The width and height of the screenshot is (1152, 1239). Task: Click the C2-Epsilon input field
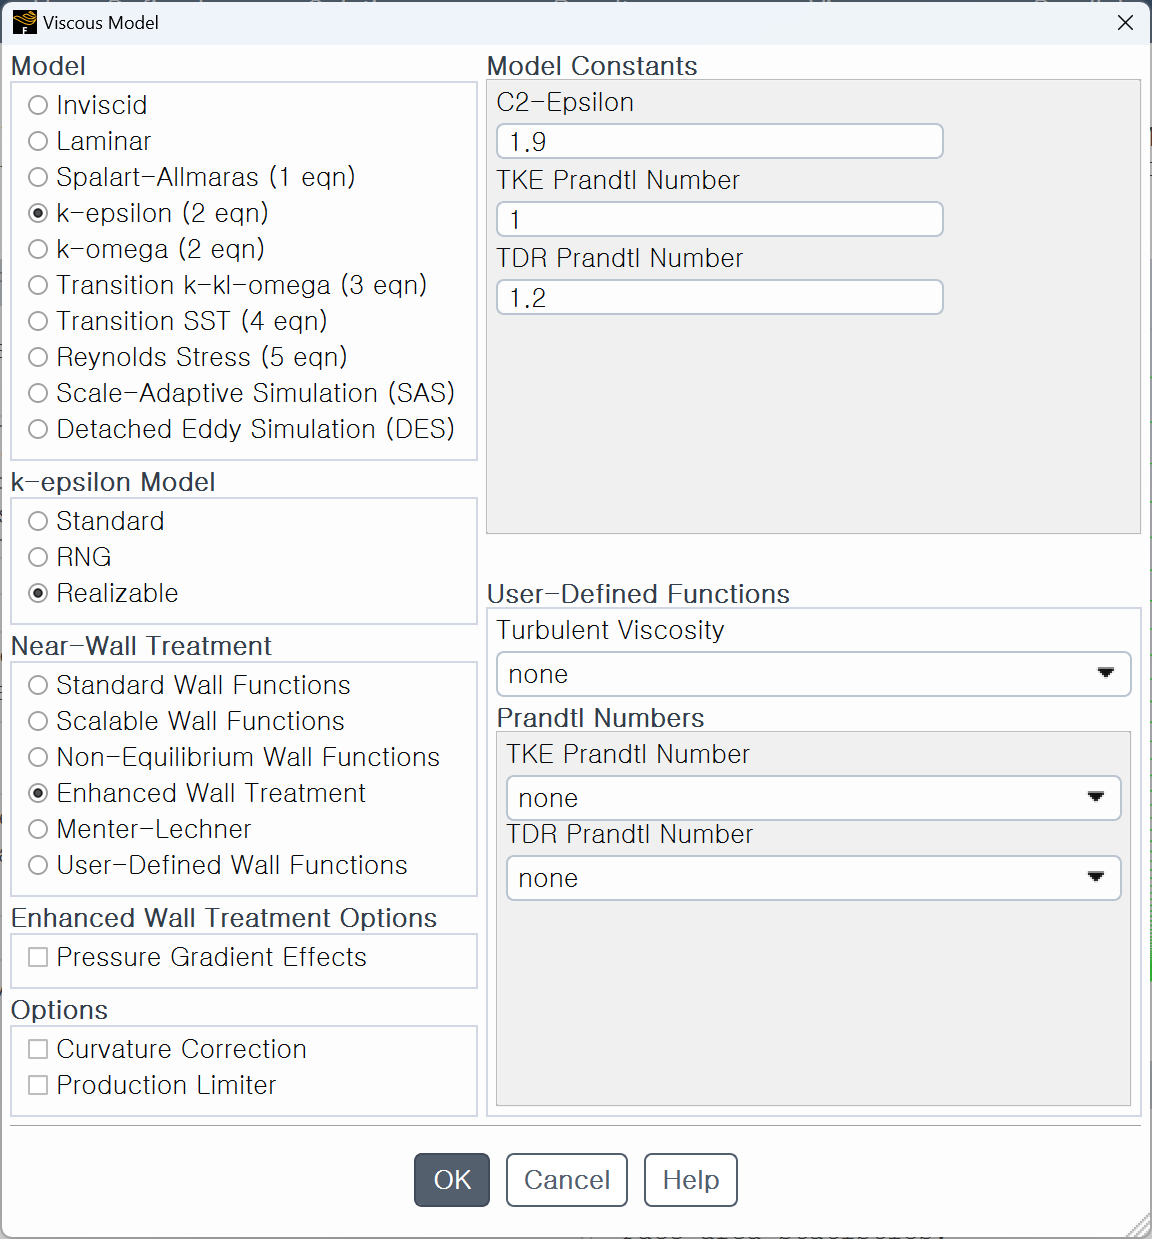click(x=719, y=141)
